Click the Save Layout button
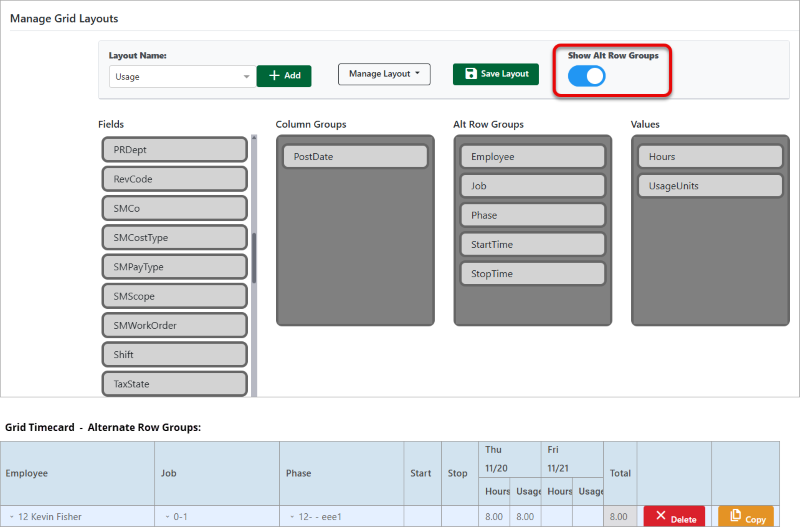Screen dimensions: 800x527 (496, 74)
